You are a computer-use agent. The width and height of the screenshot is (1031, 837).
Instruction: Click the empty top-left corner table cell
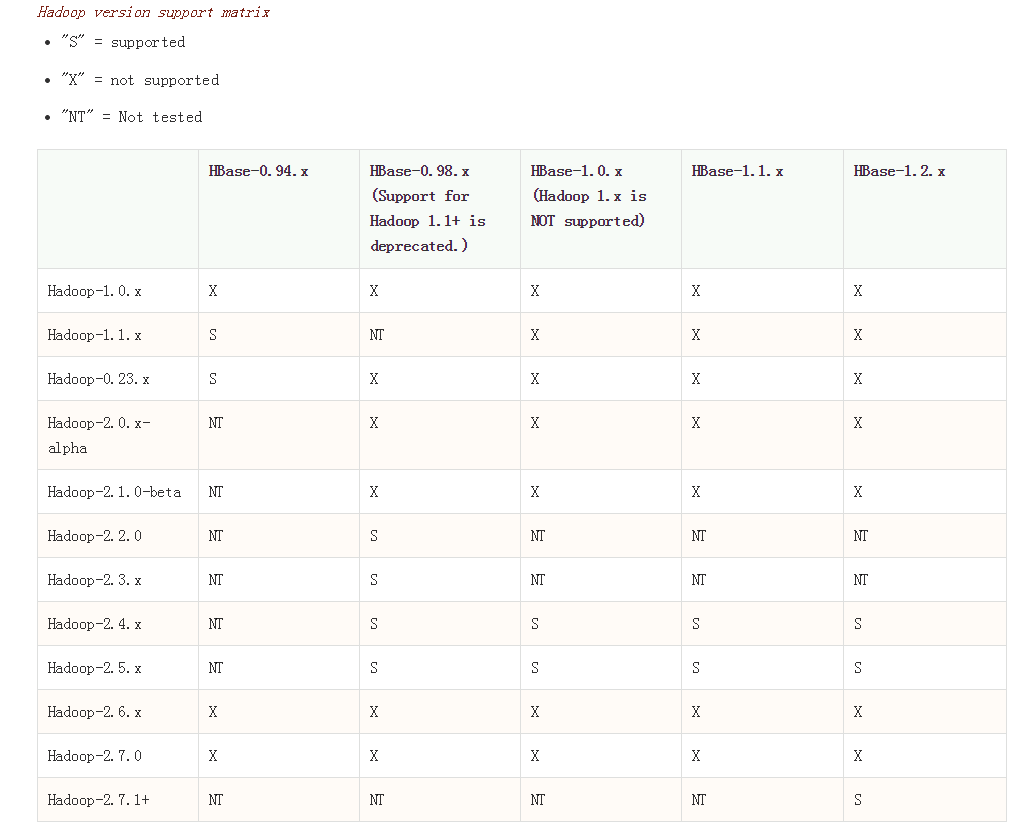coord(117,208)
